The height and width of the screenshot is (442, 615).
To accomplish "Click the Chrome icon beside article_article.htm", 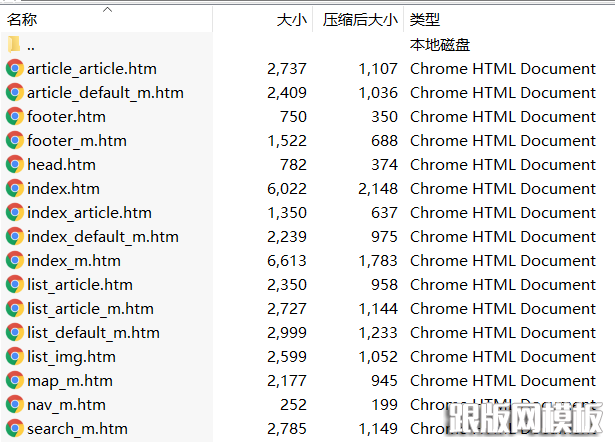I will 15,69.
